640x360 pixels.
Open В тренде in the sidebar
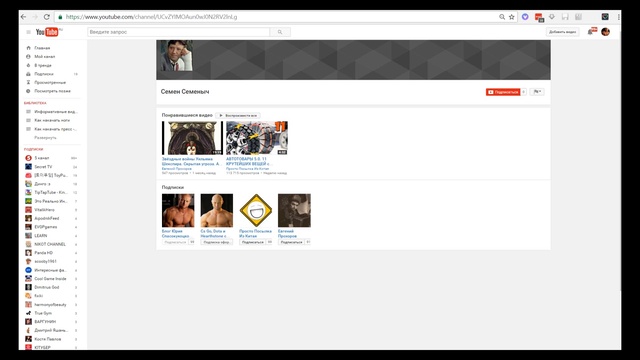click(43, 65)
